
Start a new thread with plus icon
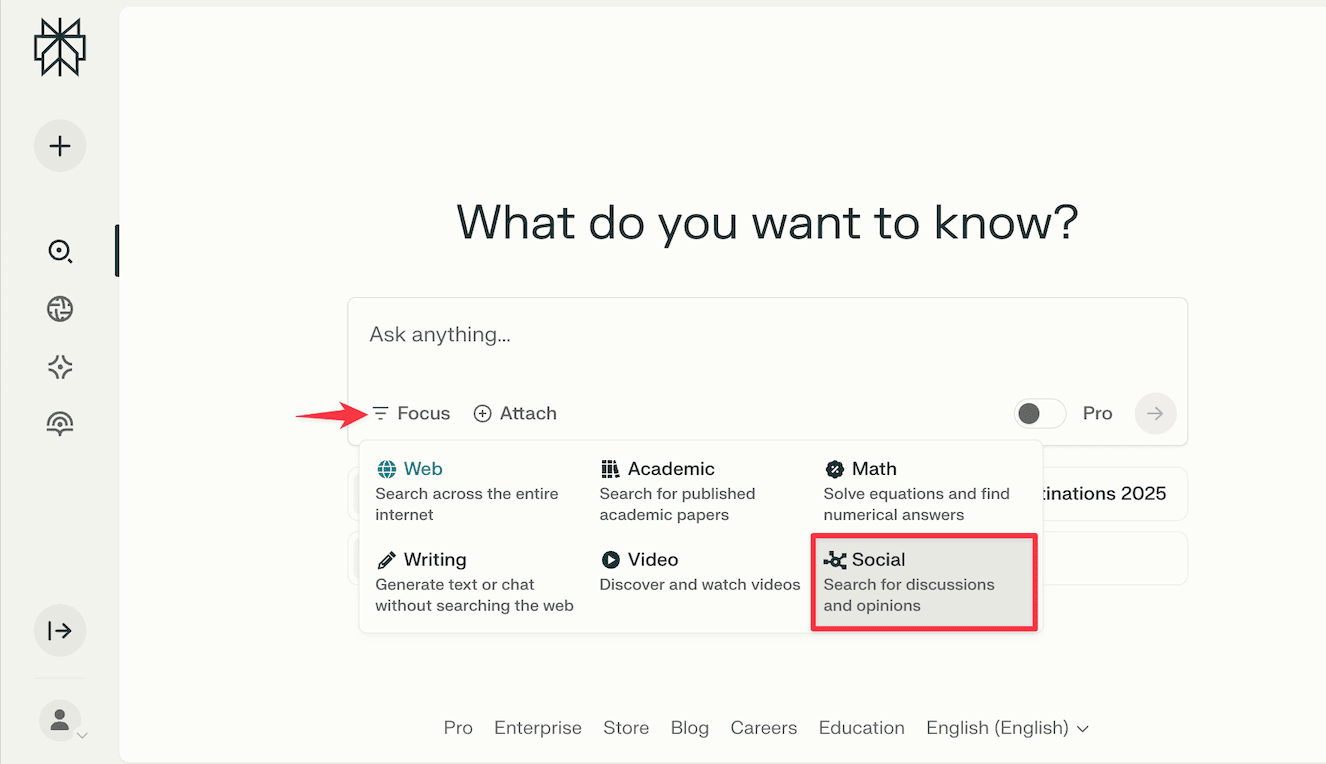(60, 146)
